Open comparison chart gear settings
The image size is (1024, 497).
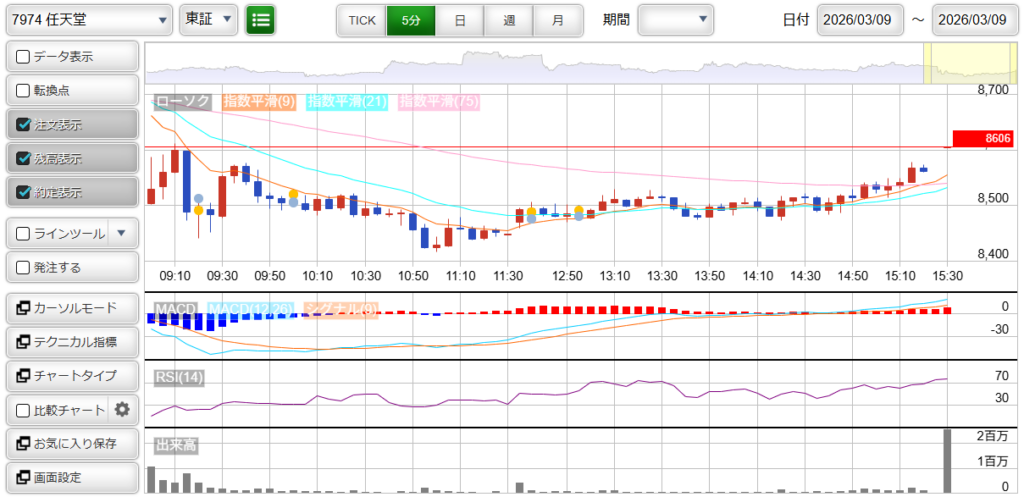pos(122,409)
